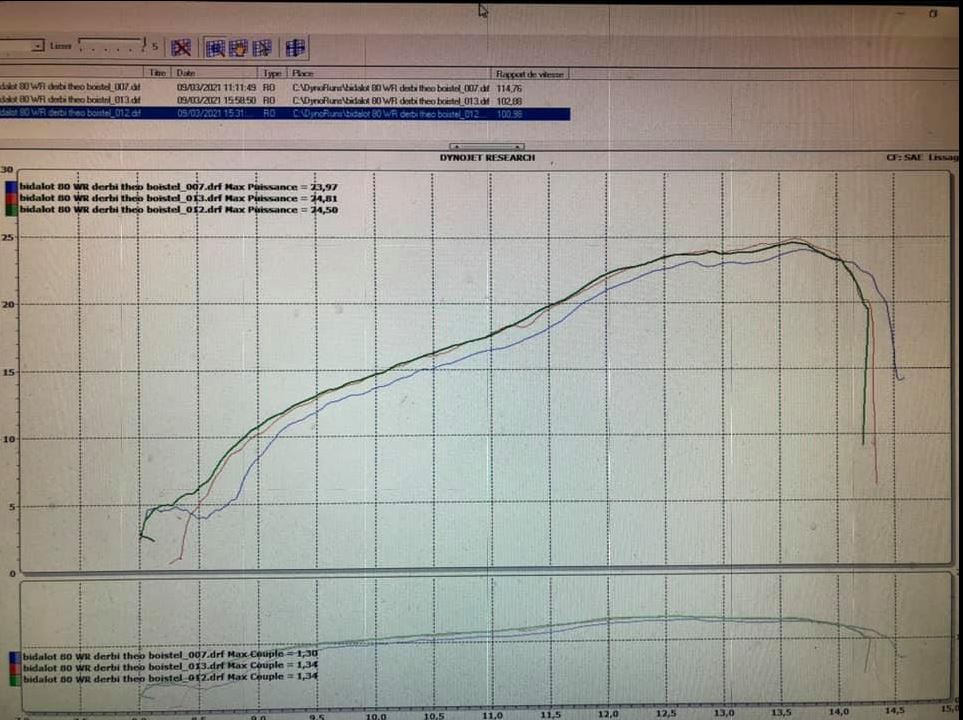Select the highlighted boistel_012.drf run row
Viewport: 963px width, 720px height.
70,114
